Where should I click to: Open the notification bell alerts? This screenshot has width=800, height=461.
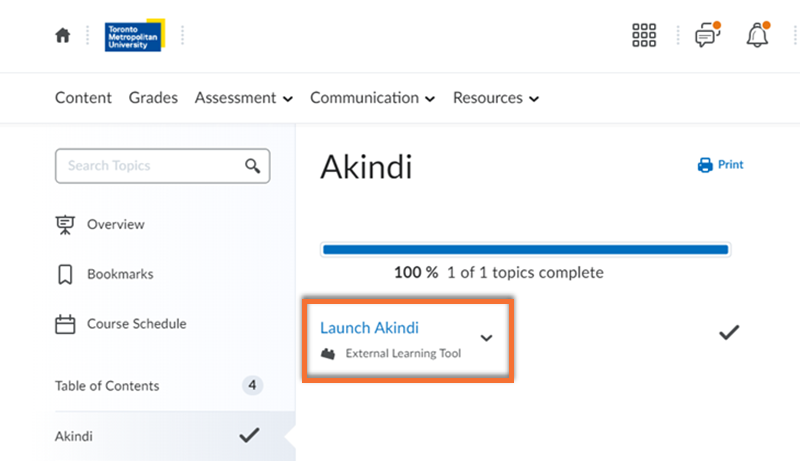pyautogui.click(x=758, y=36)
